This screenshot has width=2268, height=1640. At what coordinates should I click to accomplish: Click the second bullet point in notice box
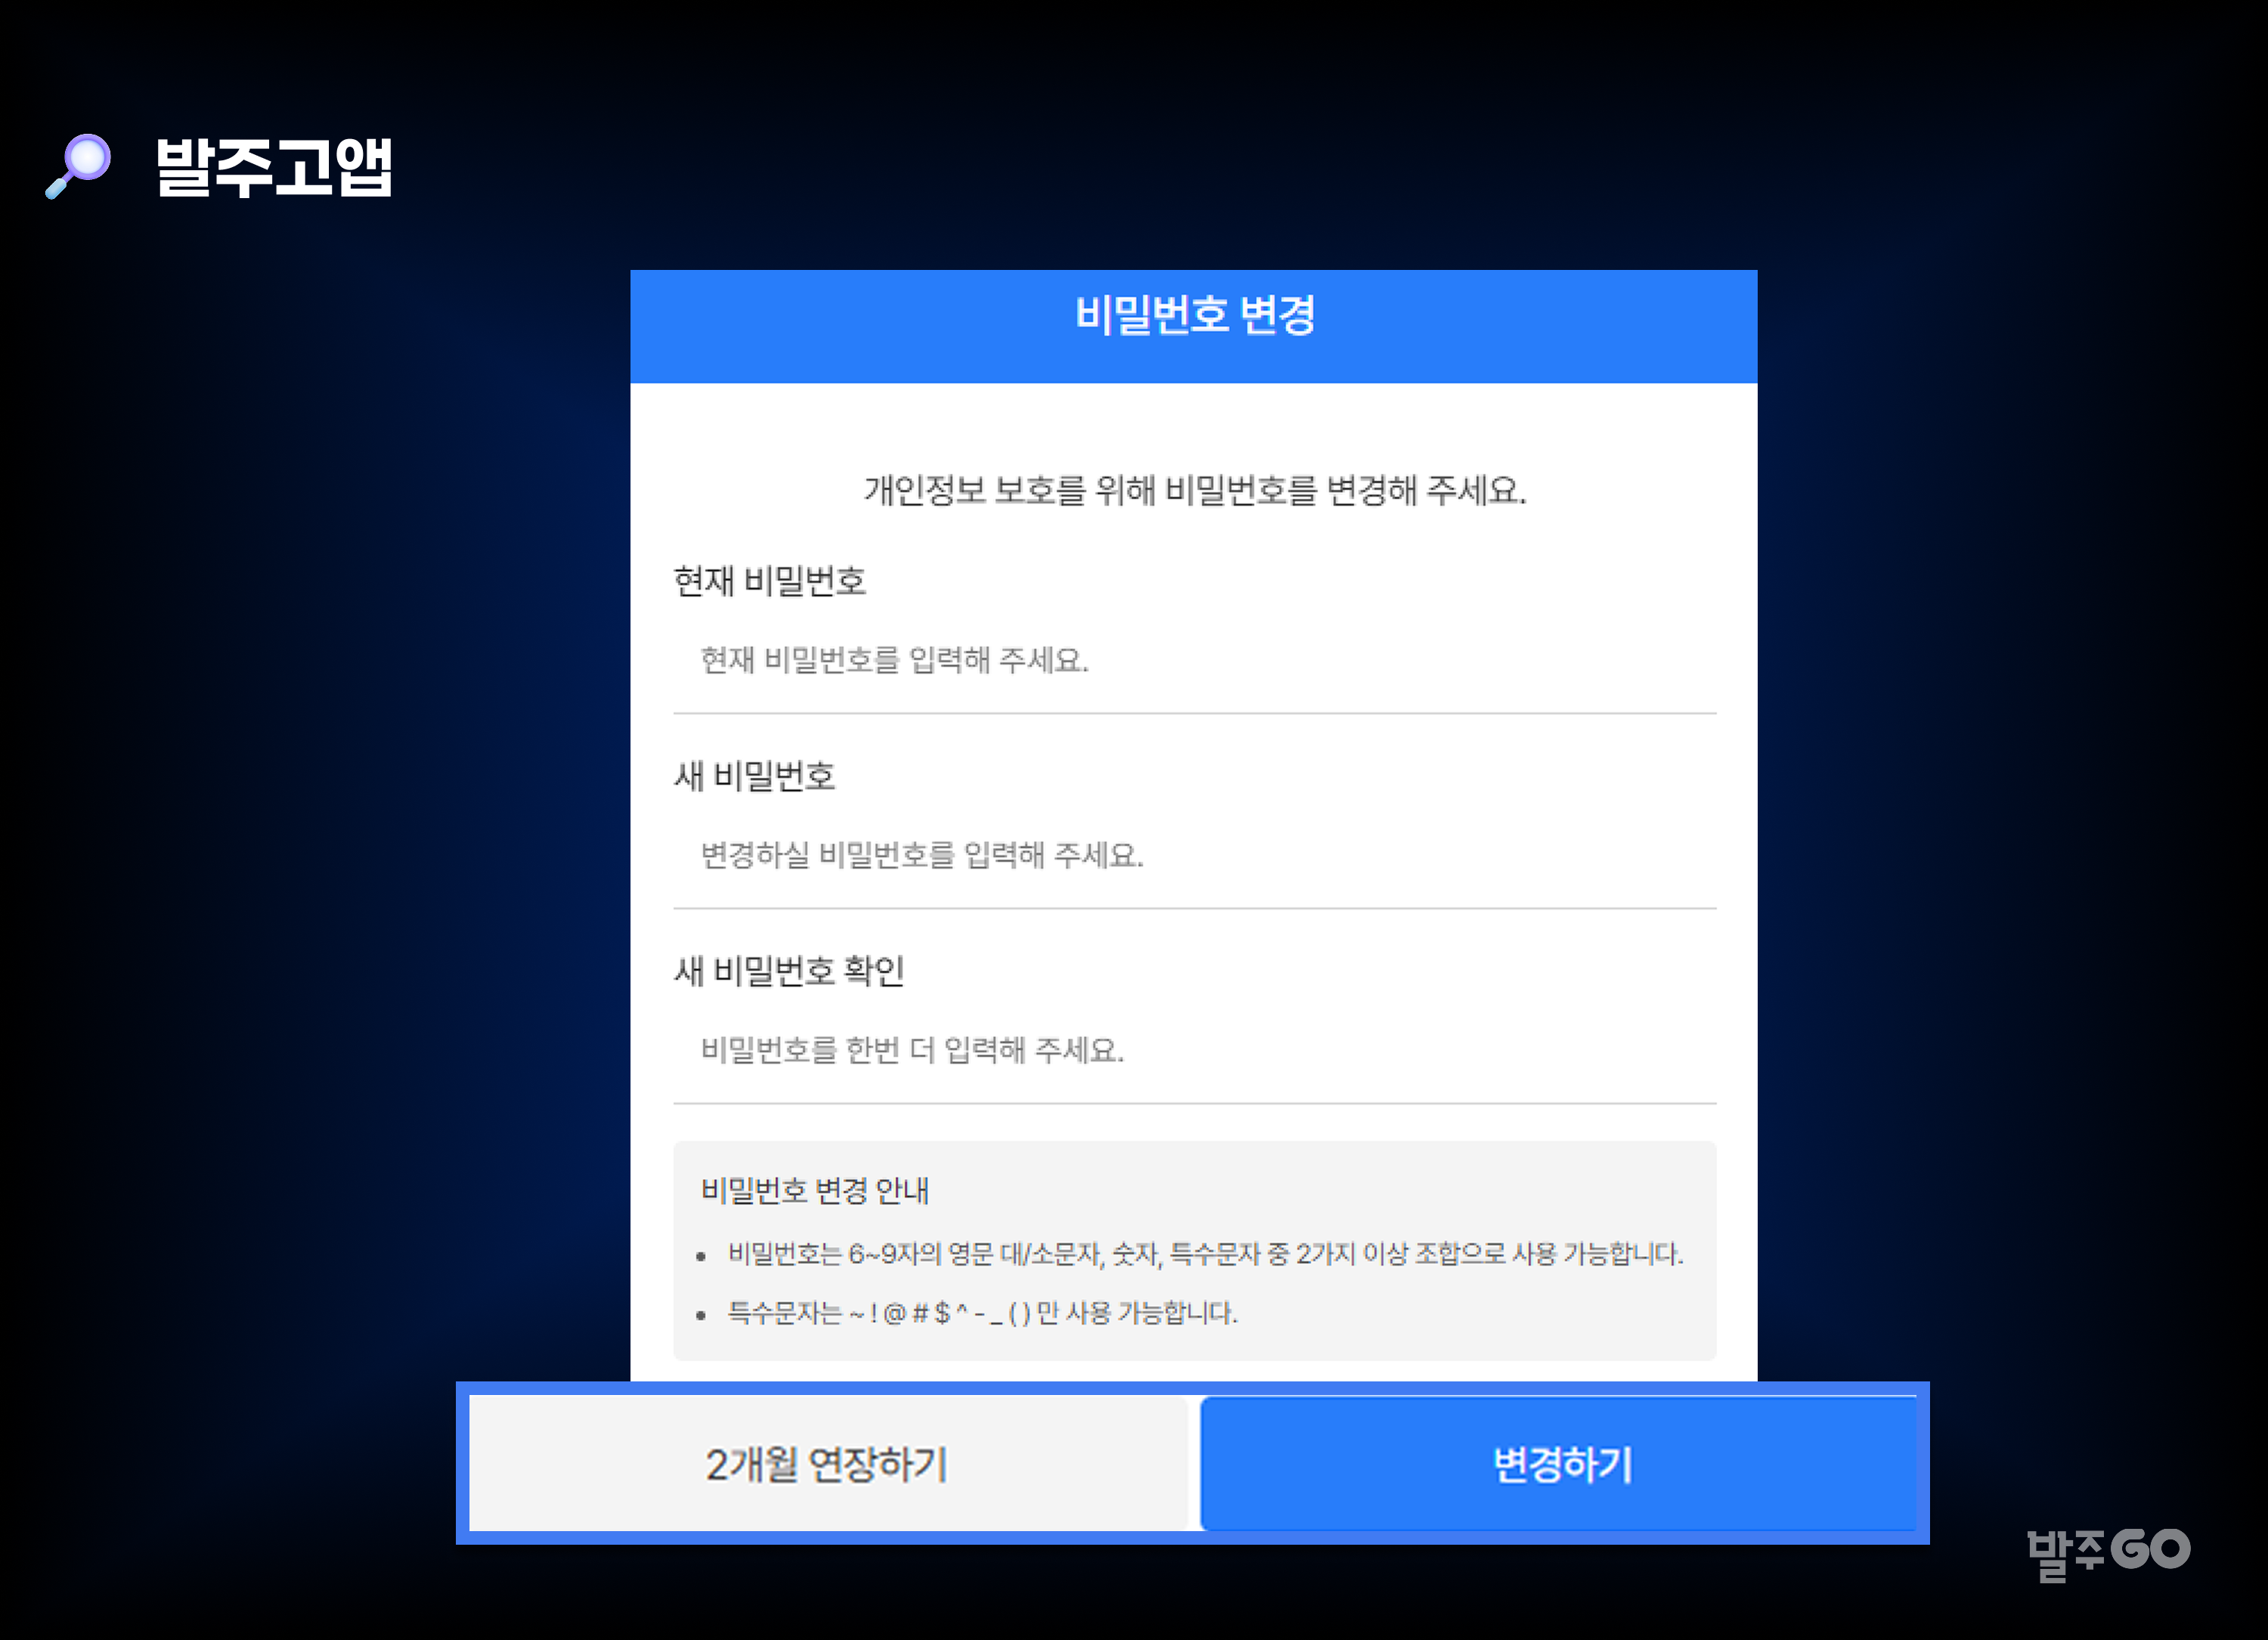tap(701, 1316)
